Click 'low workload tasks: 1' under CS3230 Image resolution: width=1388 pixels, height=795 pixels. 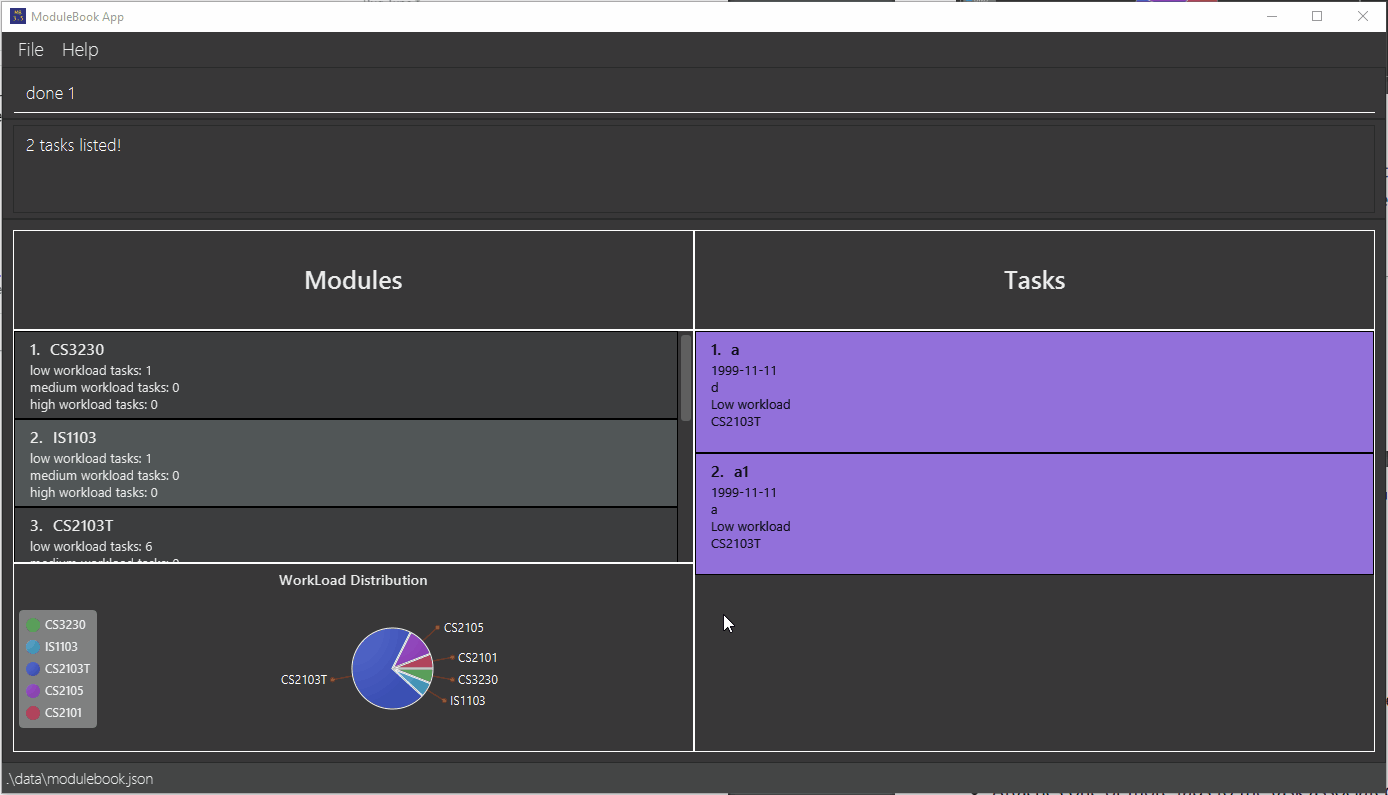(91, 371)
